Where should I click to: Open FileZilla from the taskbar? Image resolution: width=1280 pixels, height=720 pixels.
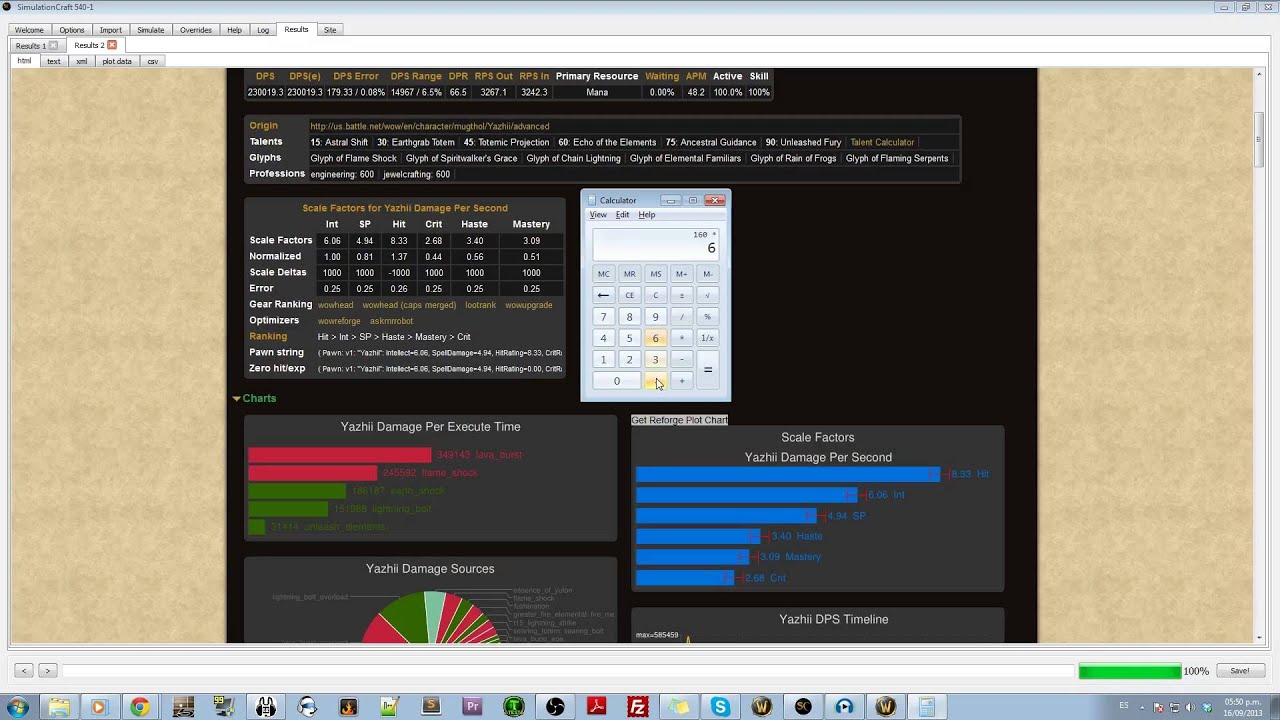click(x=637, y=707)
